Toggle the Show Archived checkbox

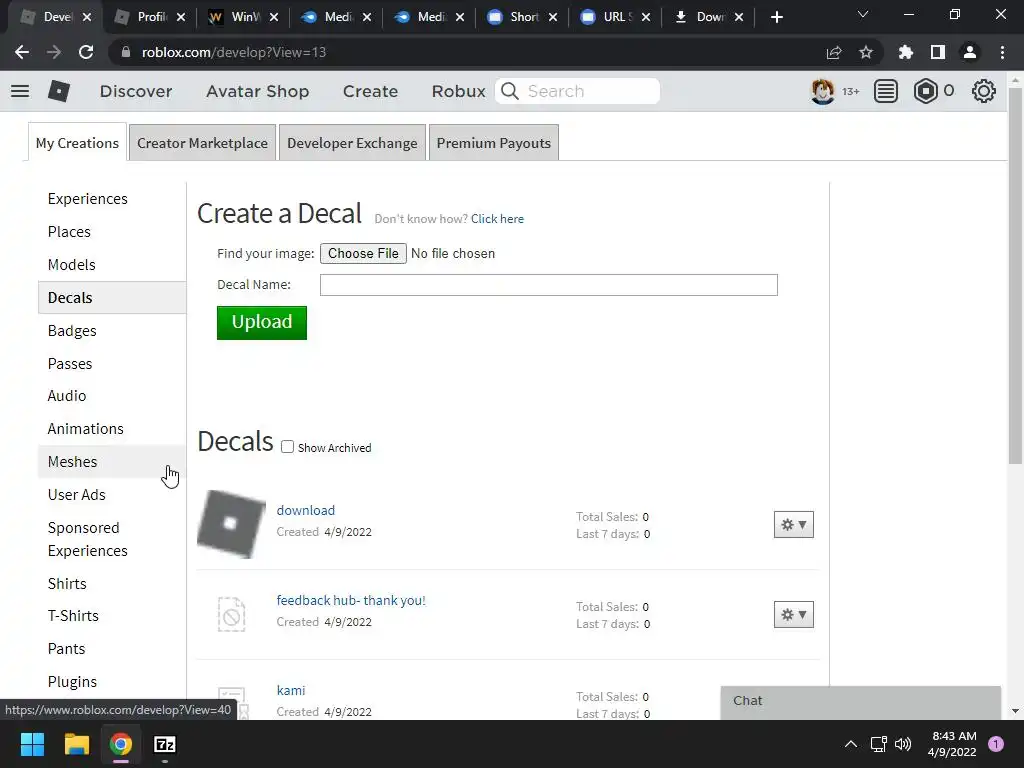pos(287,447)
